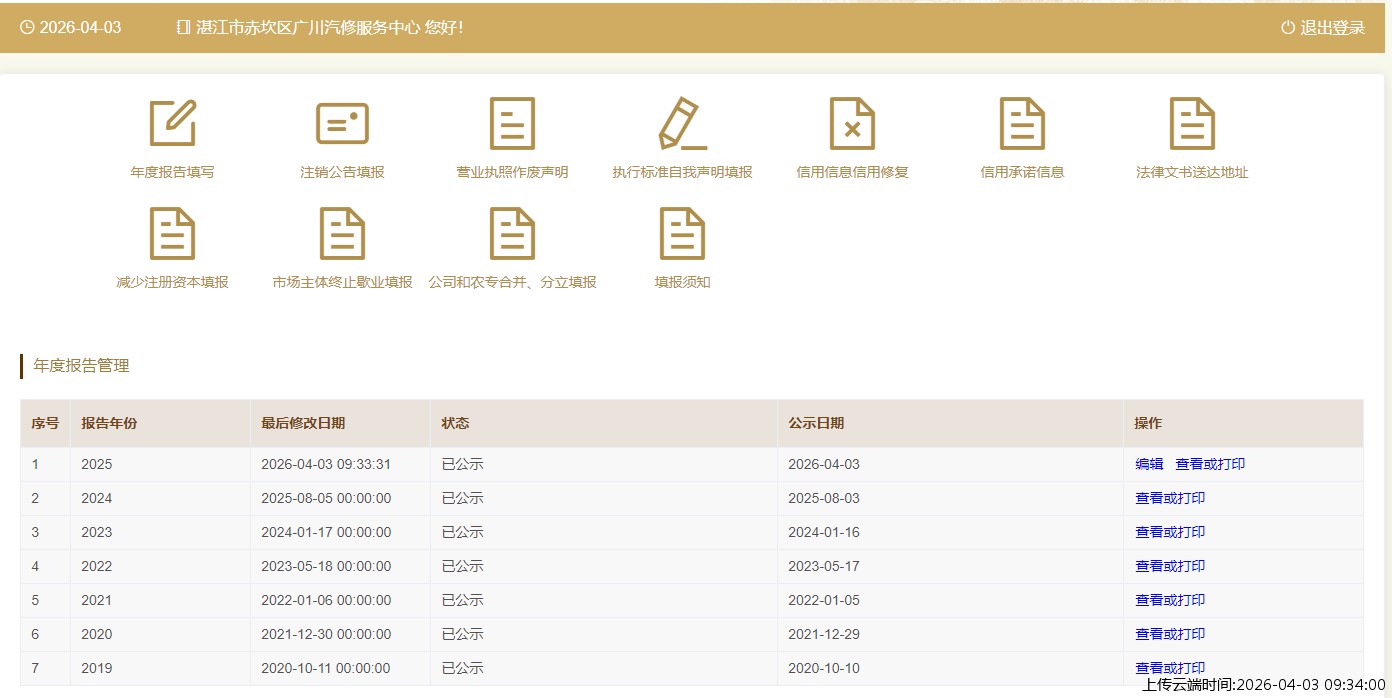This screenshot has height=698, width=1392.
Task: Click 编辑 for the 2025 report
Action: click(1149, 464)
